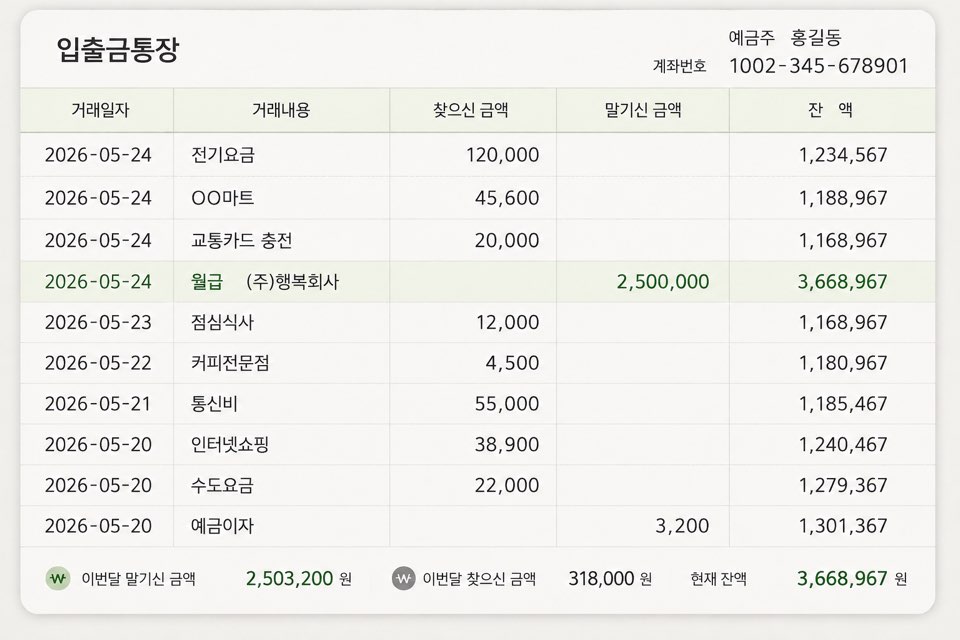The image size is (960, 640).
Task: Click the 찾으신 금액 column header
Action: click(471, 110)
